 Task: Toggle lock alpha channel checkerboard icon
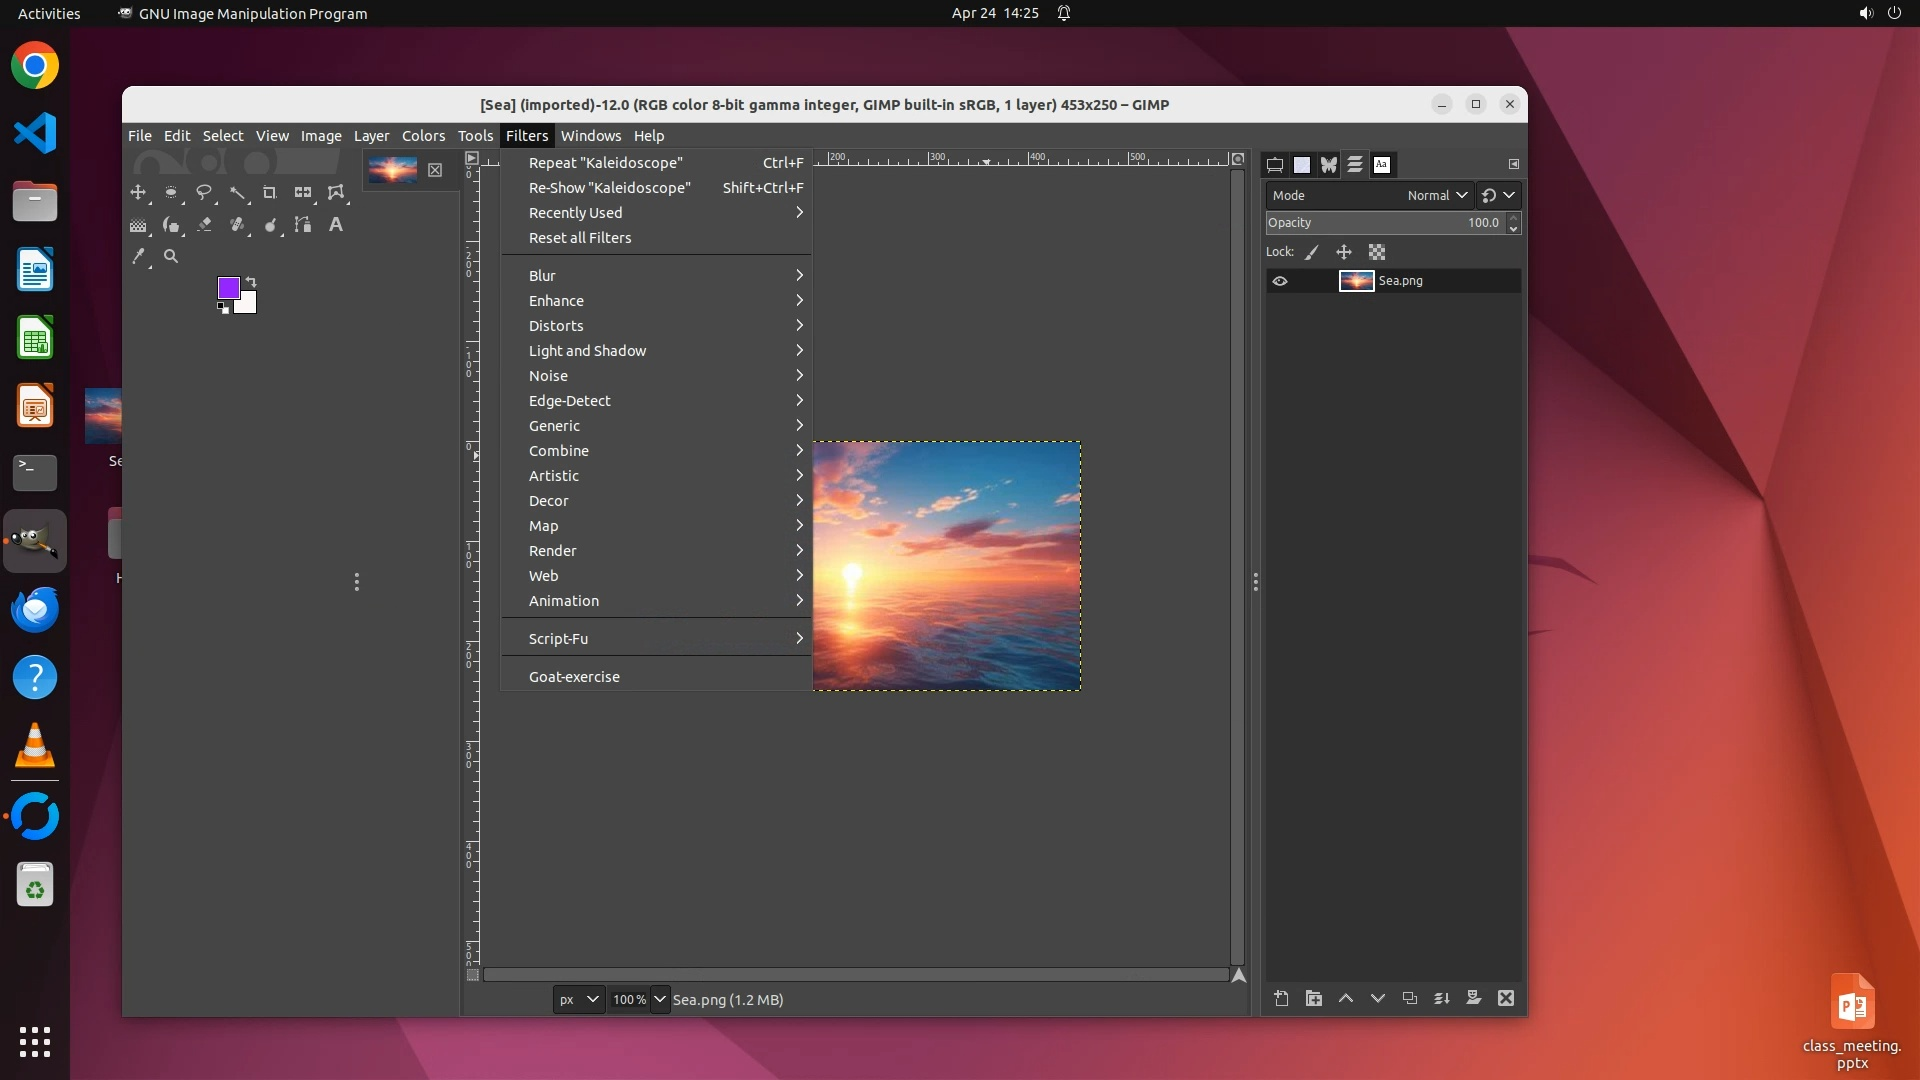click(1377, 253)
